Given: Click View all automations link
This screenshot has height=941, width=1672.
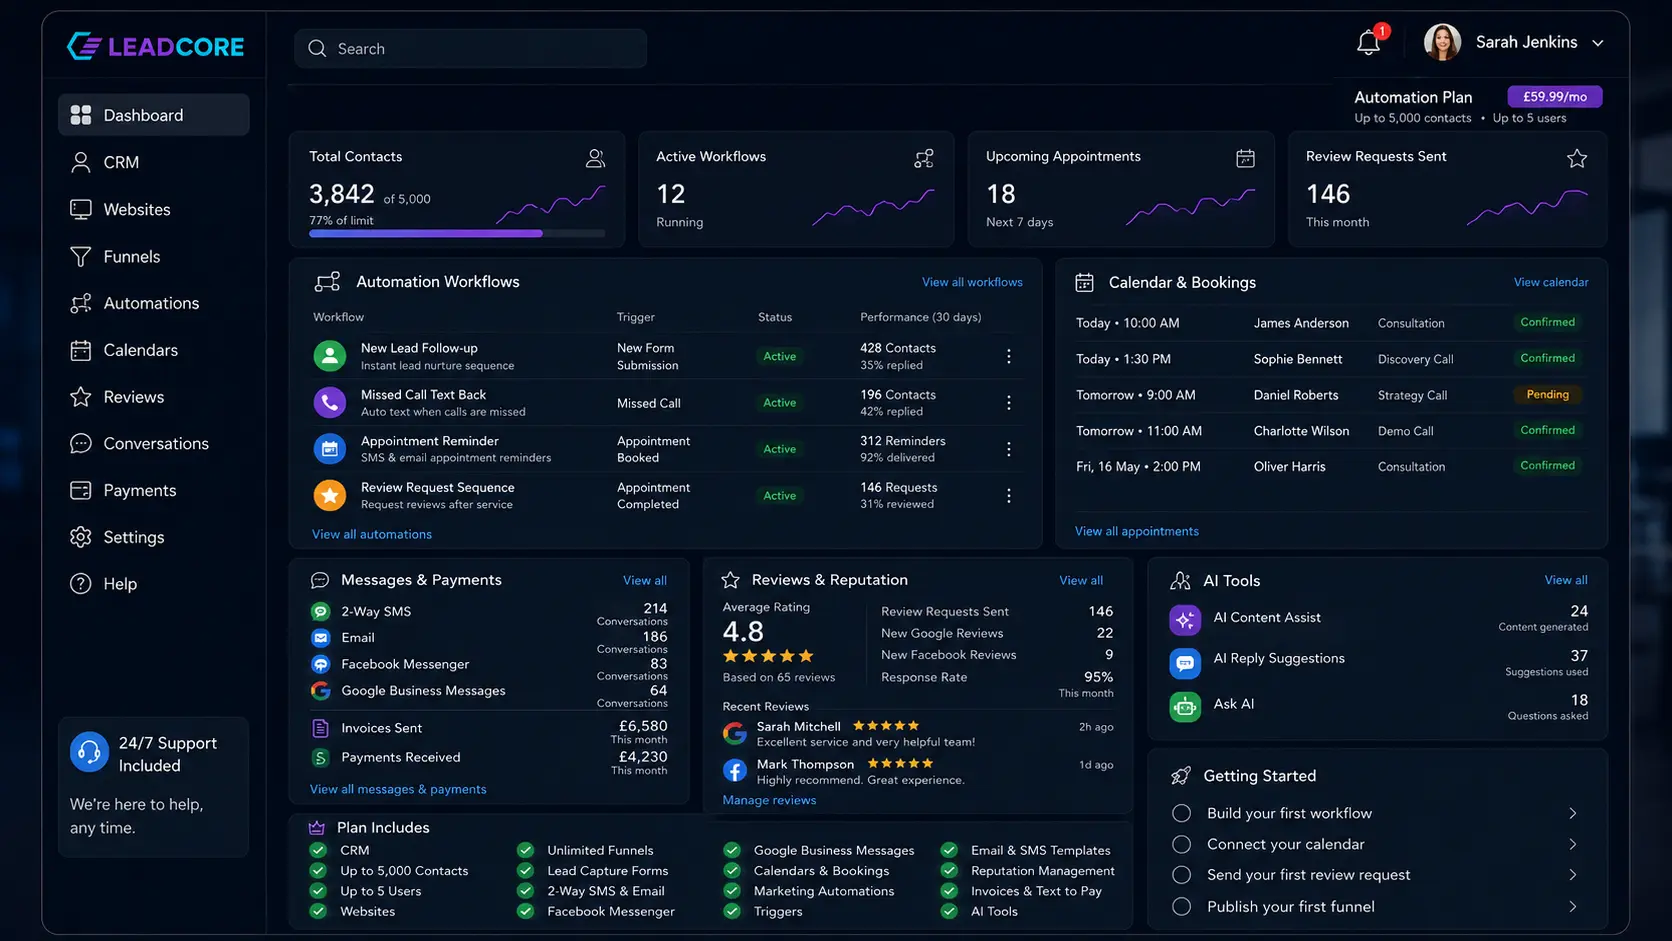Looking at the screenshot, I should coord(372,534).
